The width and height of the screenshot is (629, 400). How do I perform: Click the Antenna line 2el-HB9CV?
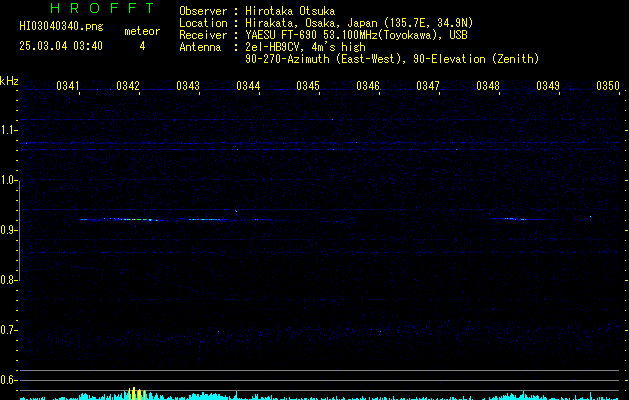click(272, 47)
